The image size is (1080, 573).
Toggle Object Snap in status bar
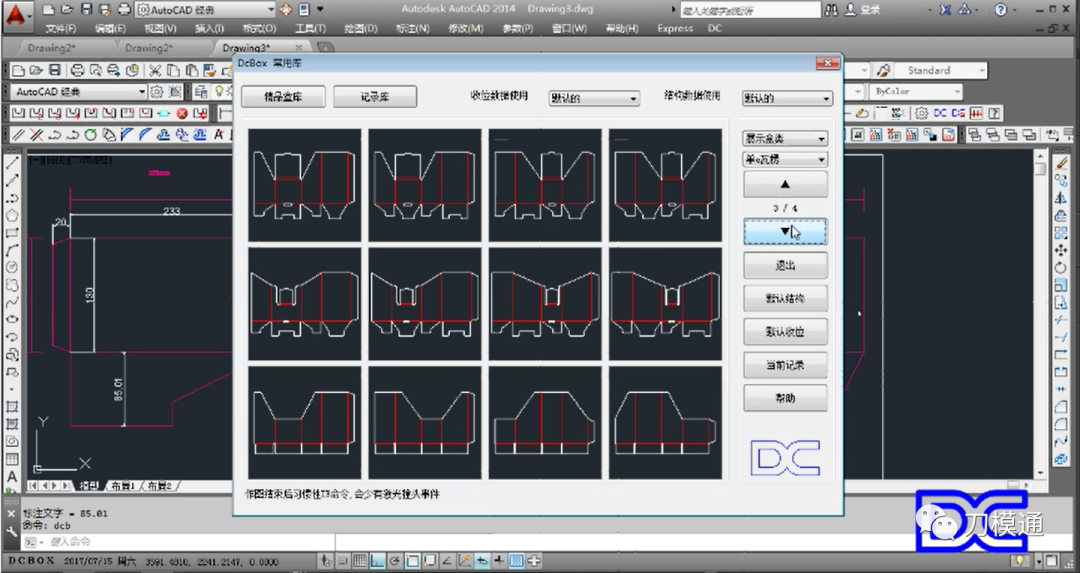pyautogui.click(x=413, y=561)
